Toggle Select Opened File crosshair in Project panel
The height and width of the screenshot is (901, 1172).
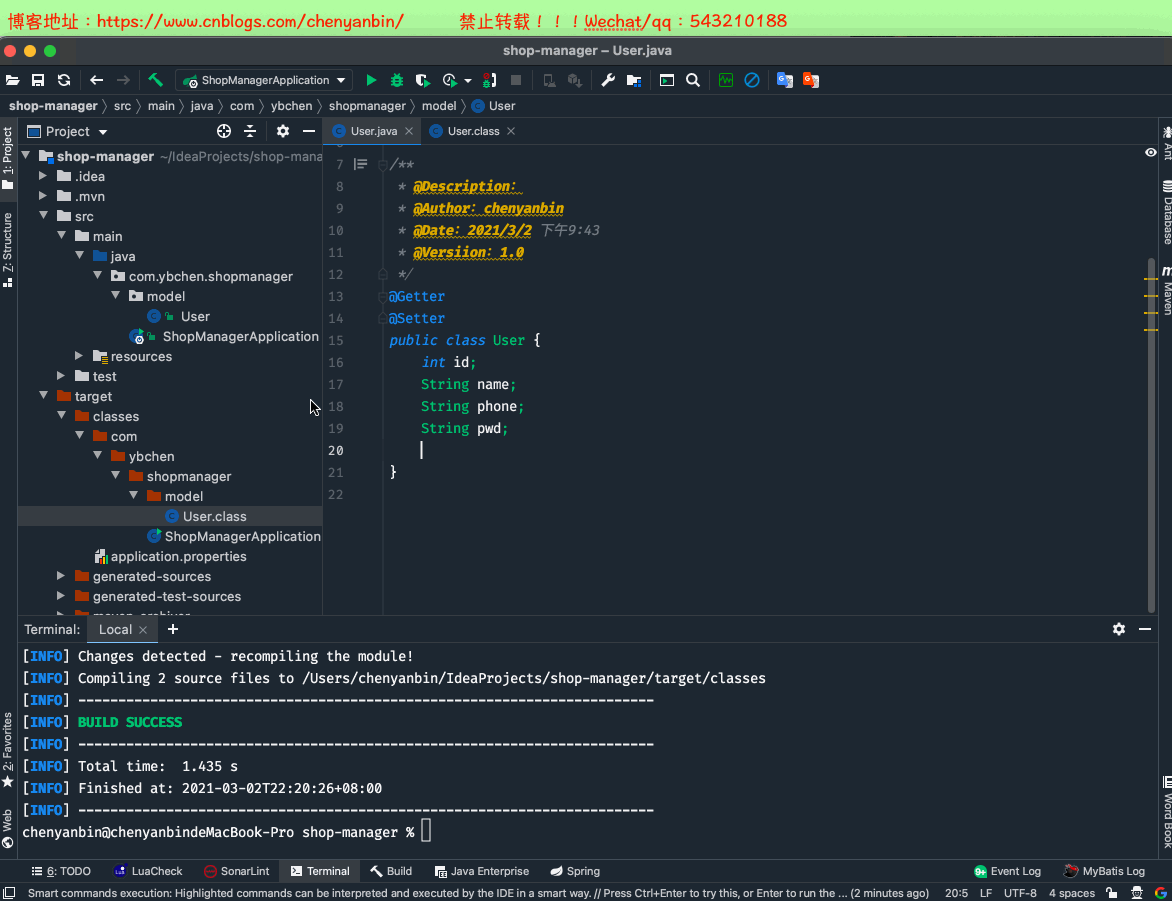pos(221,131)
